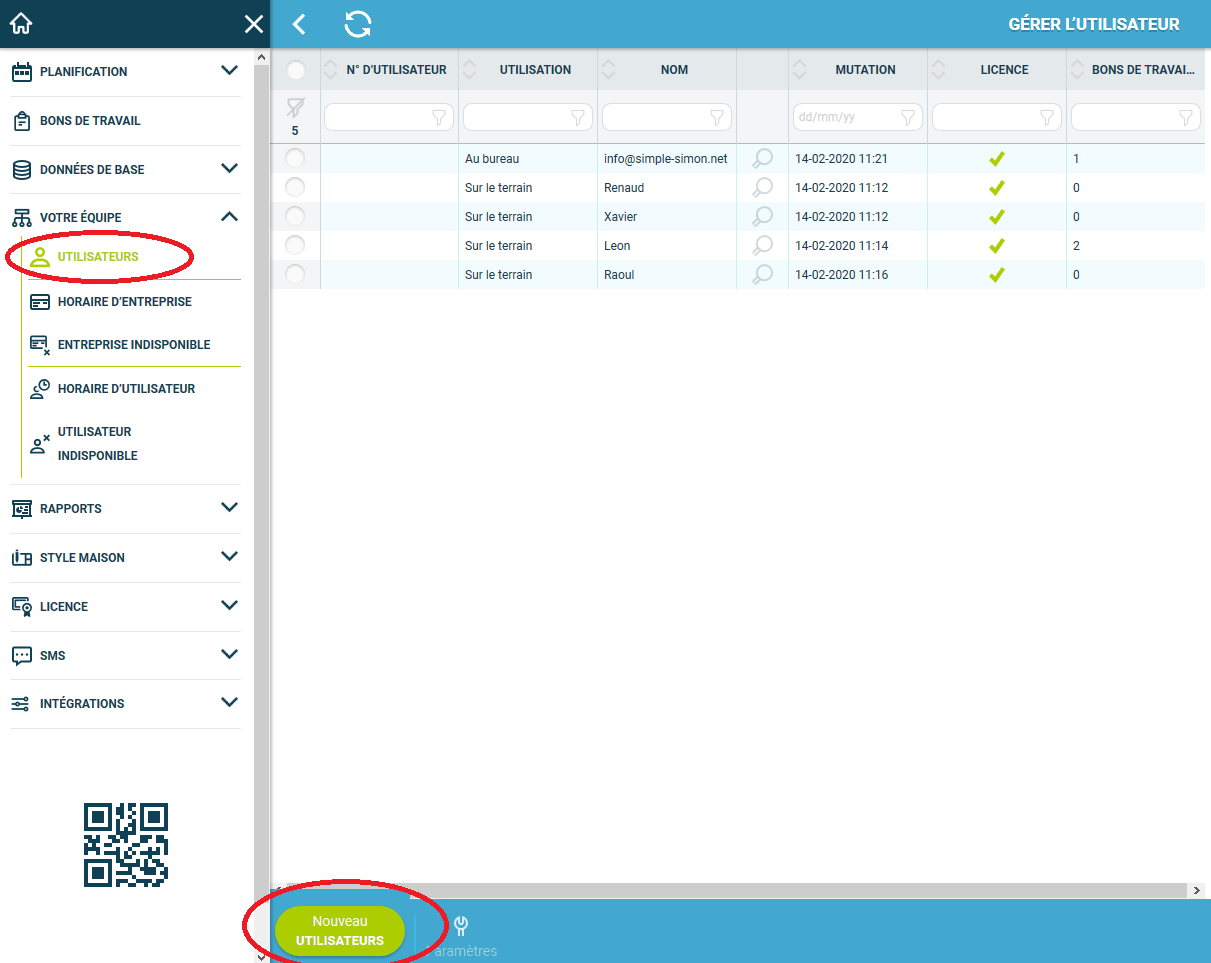Refresh the user list

[358, 24]
